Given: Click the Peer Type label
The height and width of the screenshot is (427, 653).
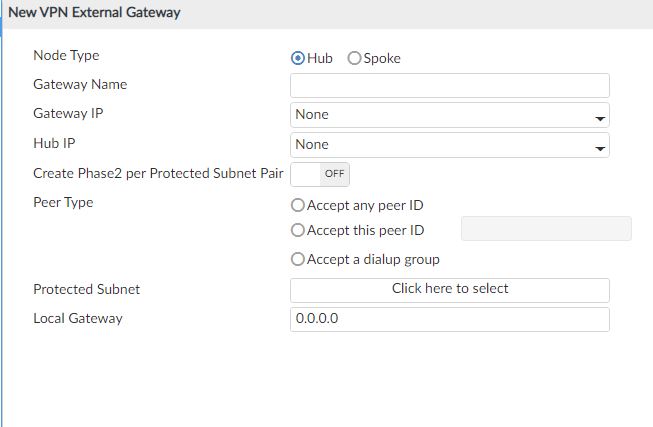Looking at the screenshot, I should click(x=63, y=203).
